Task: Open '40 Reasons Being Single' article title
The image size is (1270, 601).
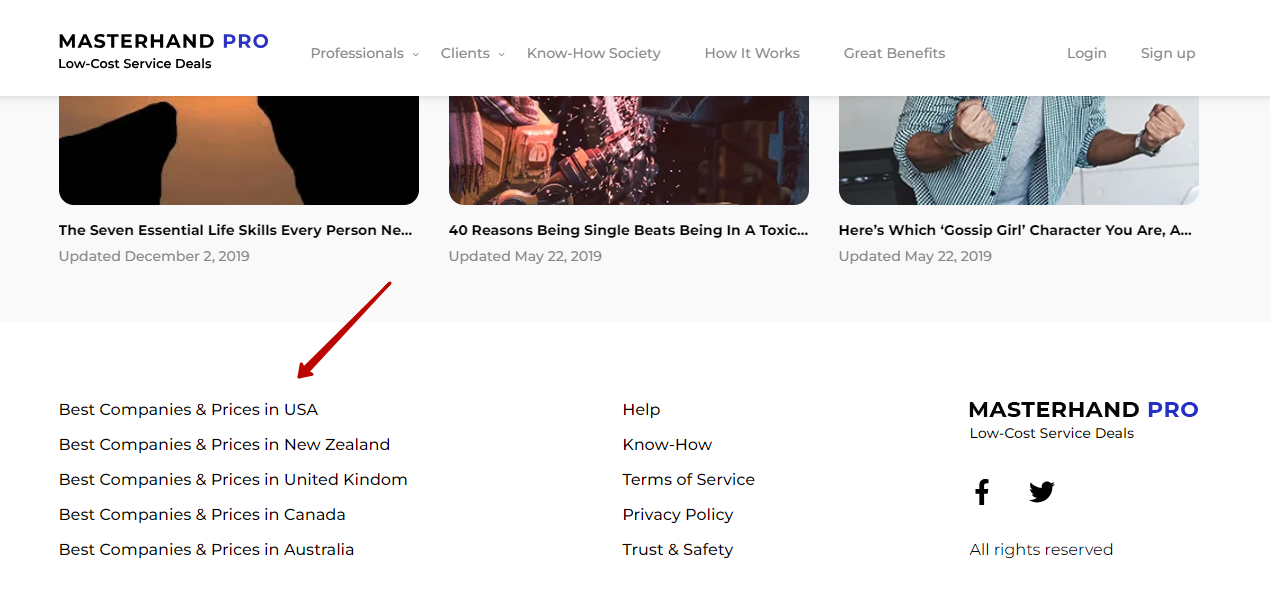Action: point(629,230)
